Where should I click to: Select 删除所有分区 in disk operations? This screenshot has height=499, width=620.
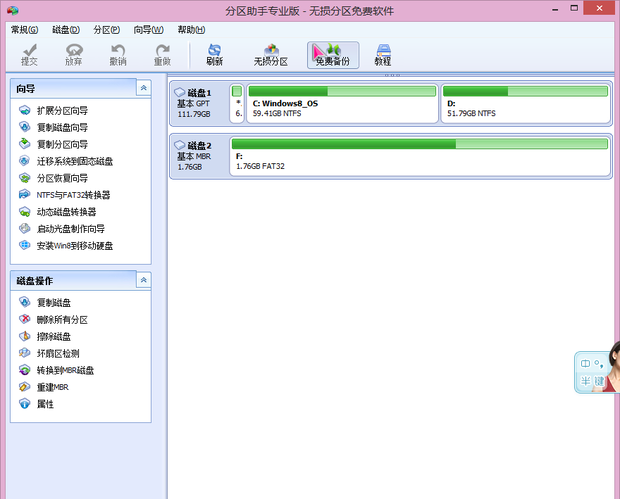pos(62,319)
